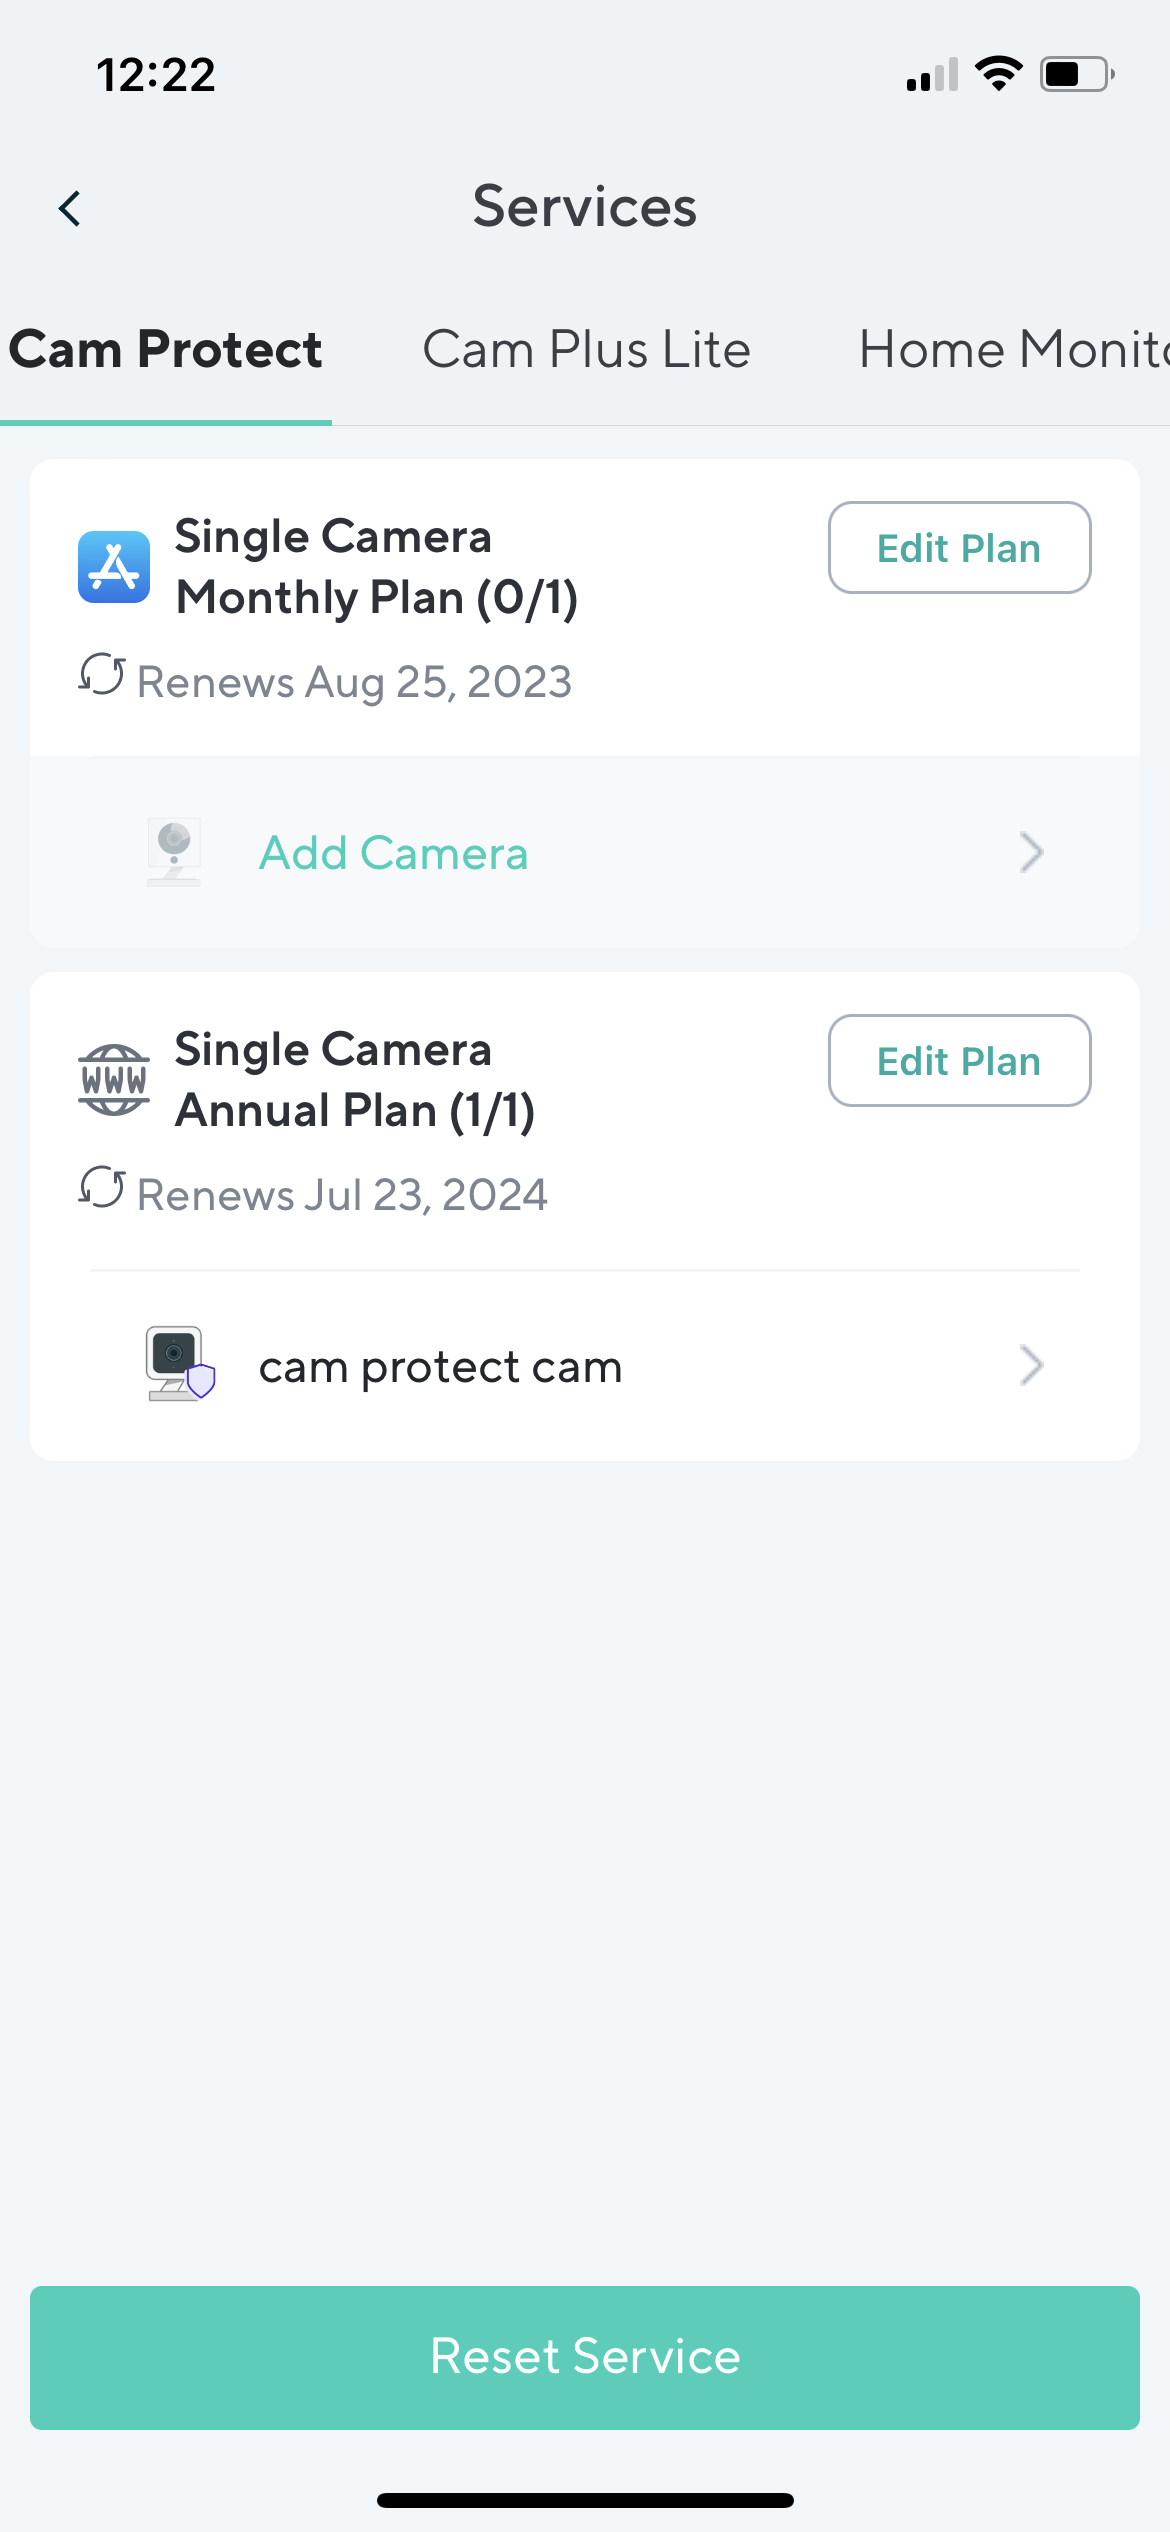Tap the App Store icon on Monthly Plan
This screenshot has height=2532, width=1170.
point(114,567)
